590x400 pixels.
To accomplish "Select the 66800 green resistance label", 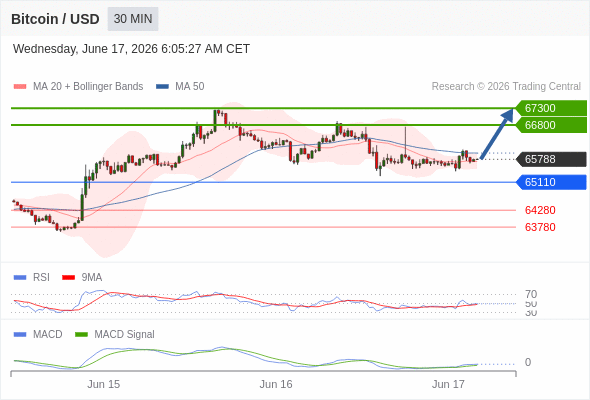I will click(551, 125).
